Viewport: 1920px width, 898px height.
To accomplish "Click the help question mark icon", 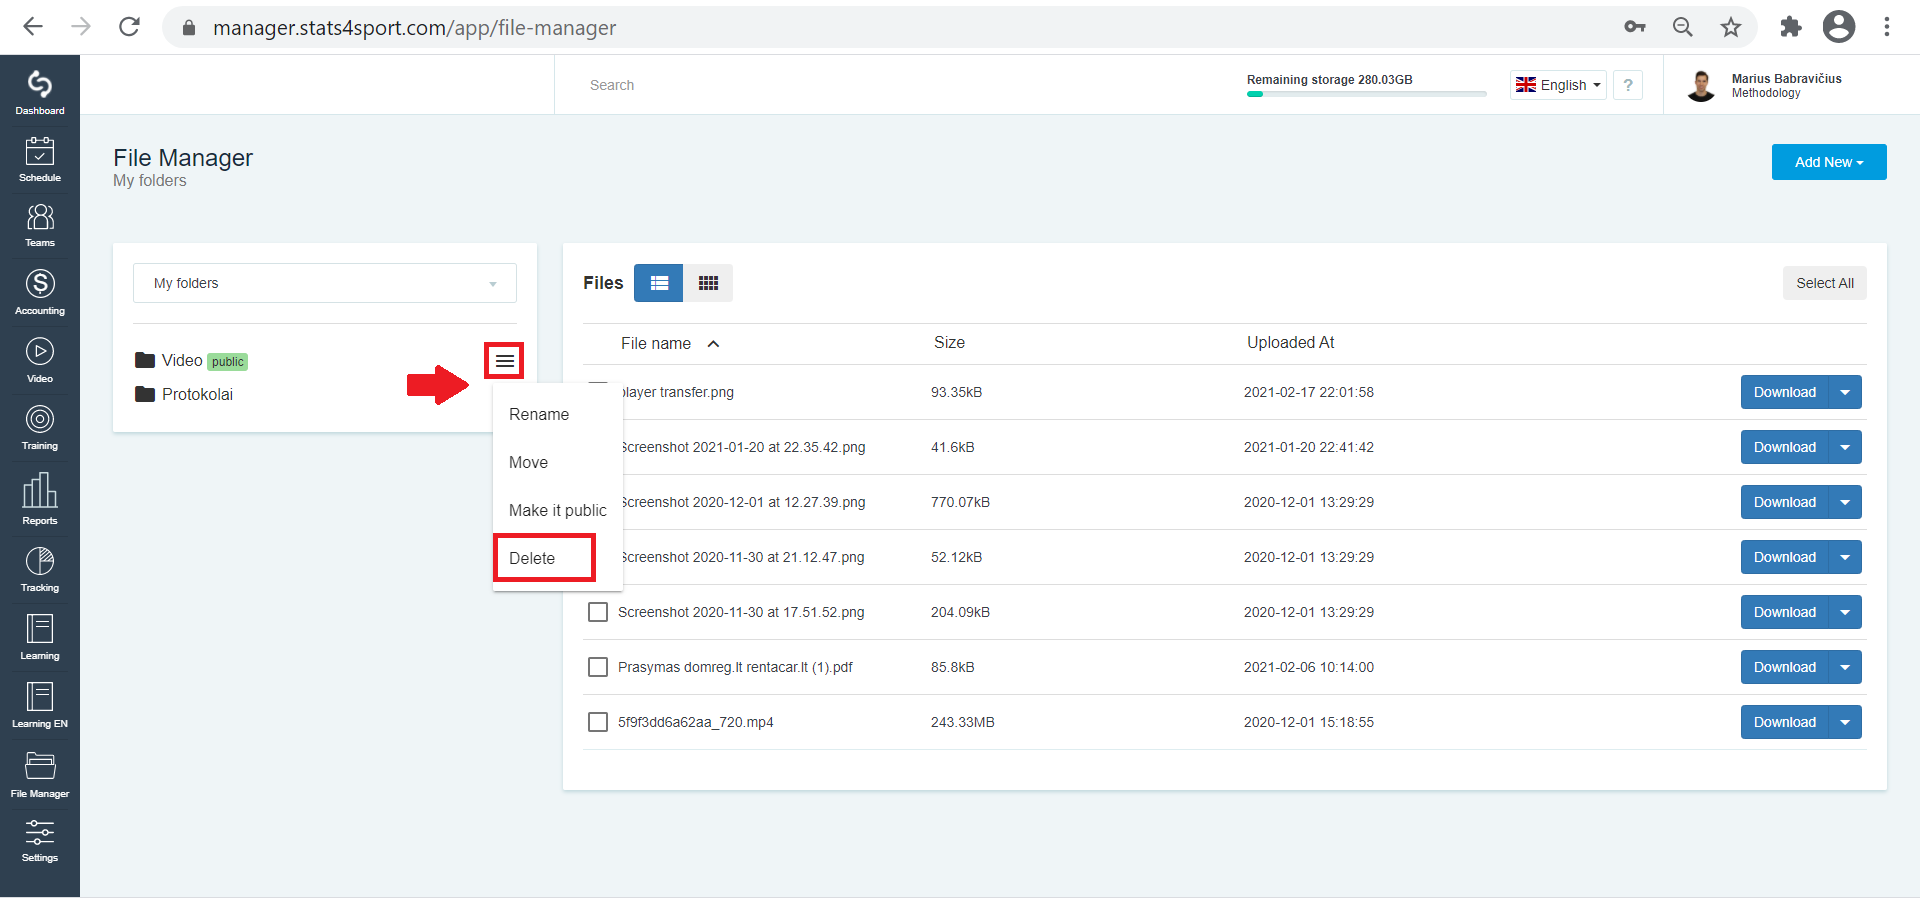I will (1628, 85).
